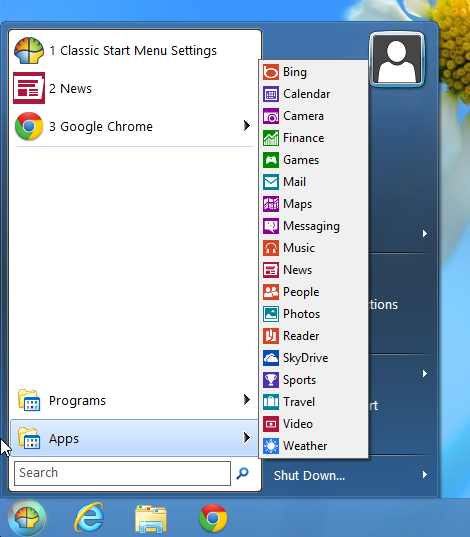Launch the Photos app icon
Viewport: 470px width, 537px height.
(271, 314)
